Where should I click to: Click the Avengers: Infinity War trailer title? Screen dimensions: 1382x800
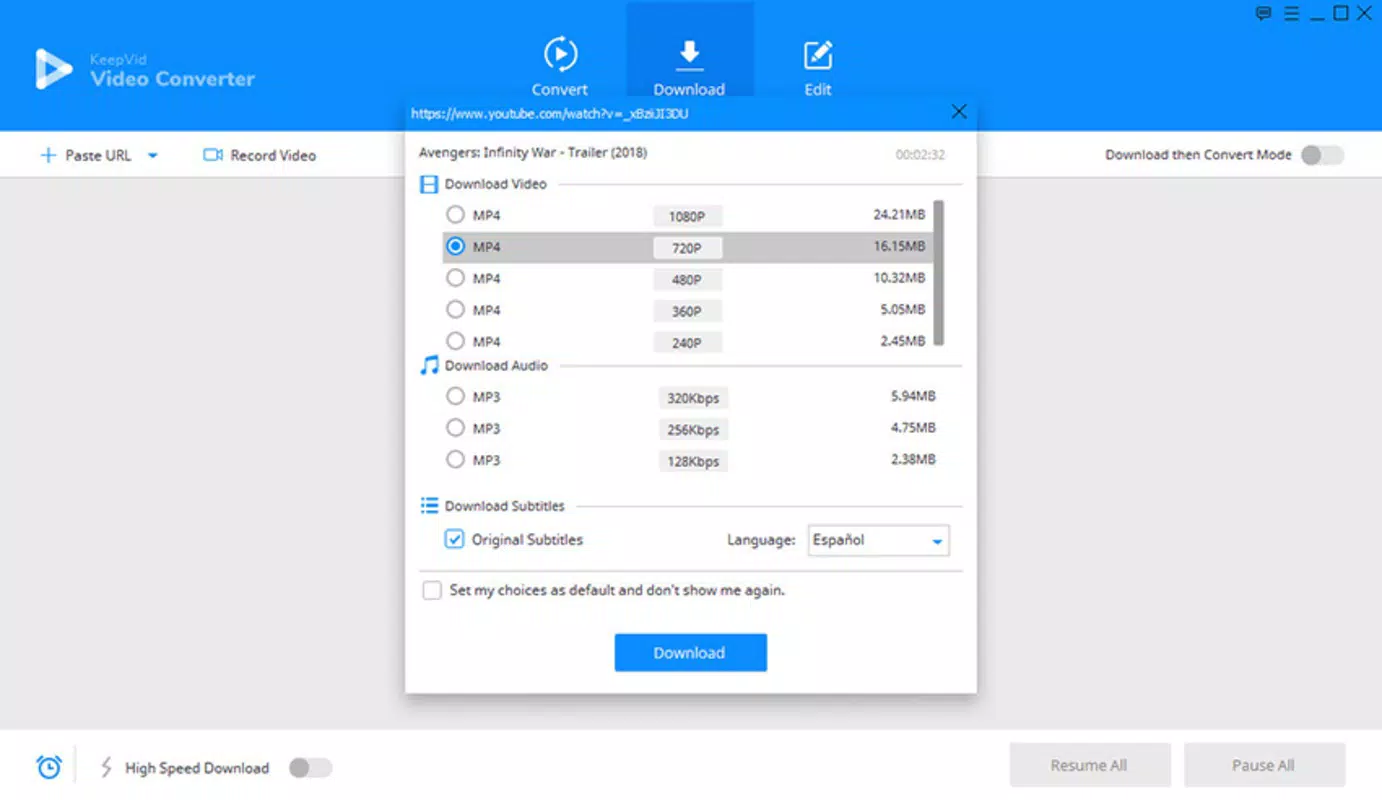point(533,153)
